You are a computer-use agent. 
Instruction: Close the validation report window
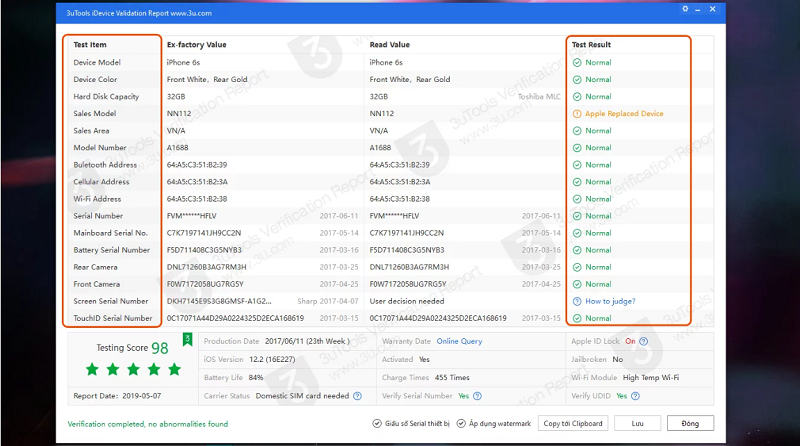click(x=713, y=9)
